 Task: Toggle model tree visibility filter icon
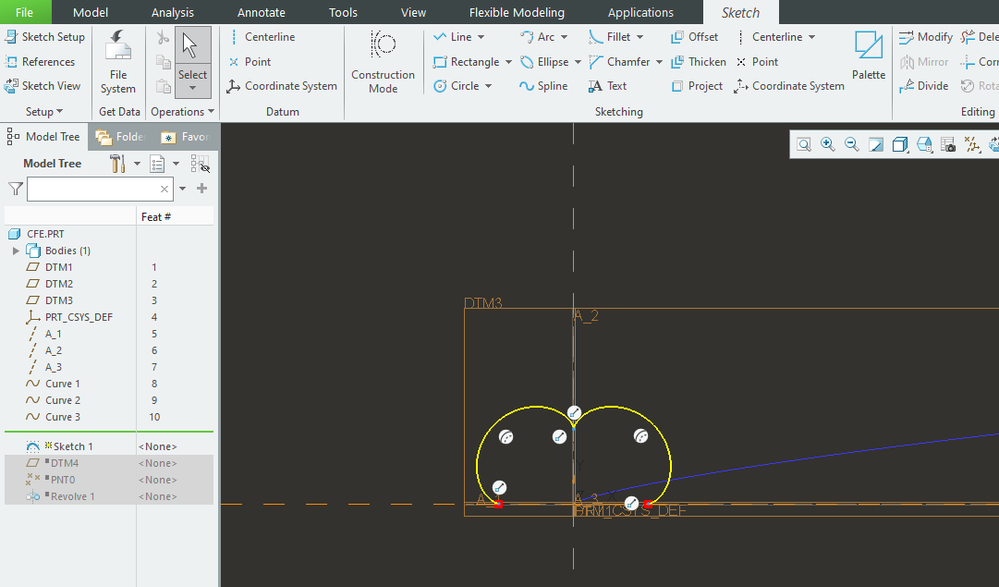(x=200, y=163)
